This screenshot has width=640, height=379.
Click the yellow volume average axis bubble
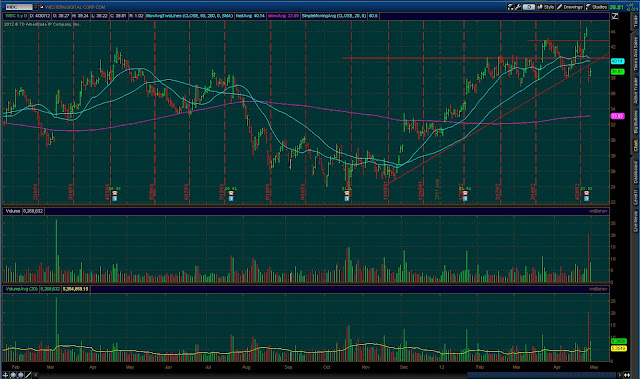point(618,348)
